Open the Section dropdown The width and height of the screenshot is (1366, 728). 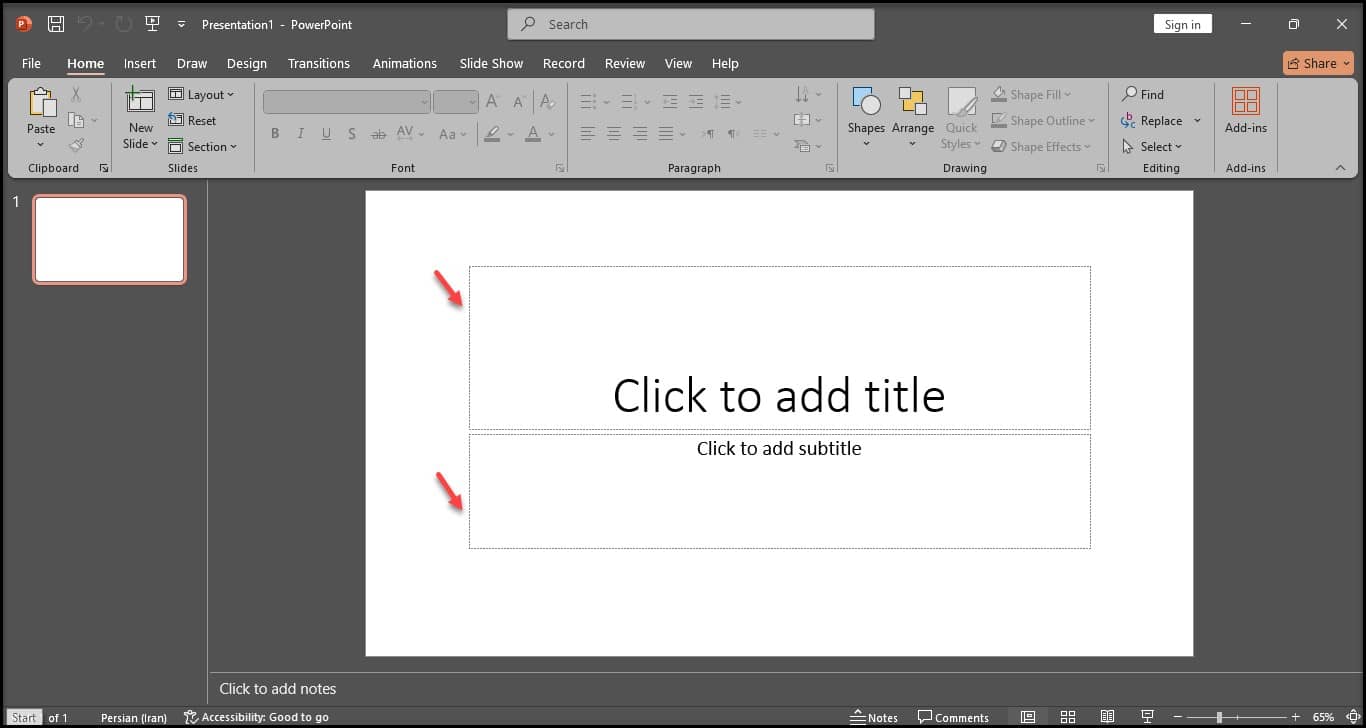(x=202, y=146)
